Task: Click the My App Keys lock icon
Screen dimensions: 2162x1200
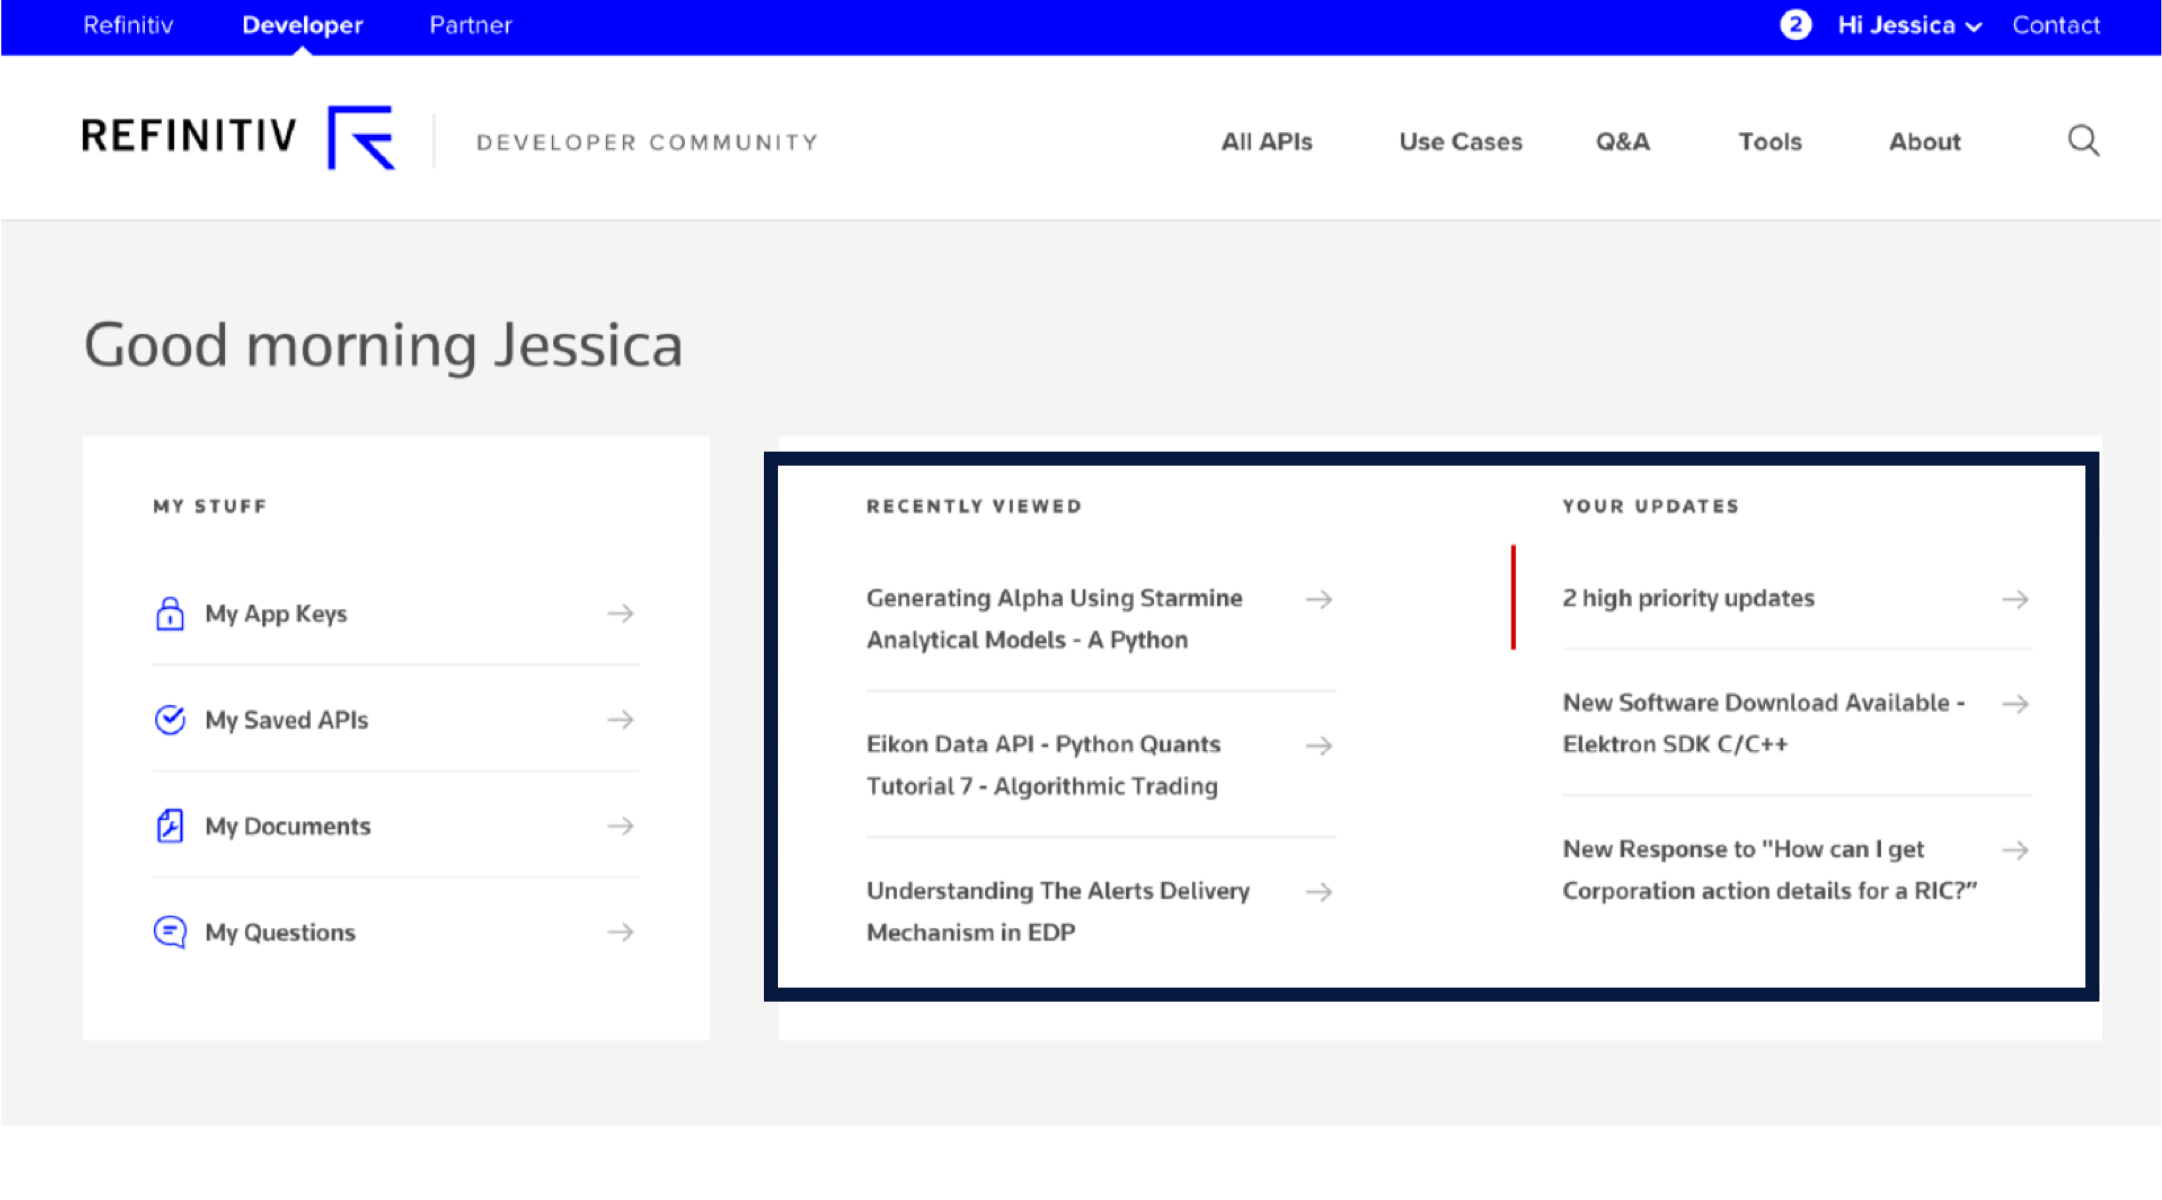Action: click(x=170, y=614)
